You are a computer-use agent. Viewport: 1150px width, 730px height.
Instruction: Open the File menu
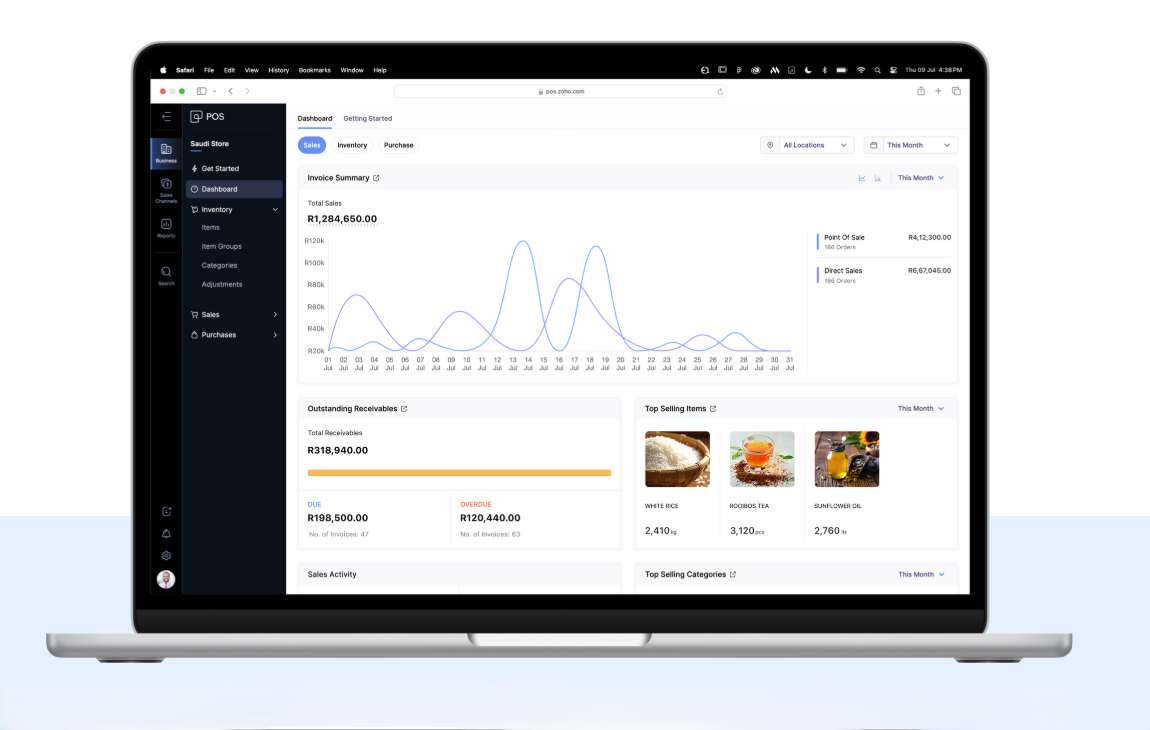click(x=209, y=70)
